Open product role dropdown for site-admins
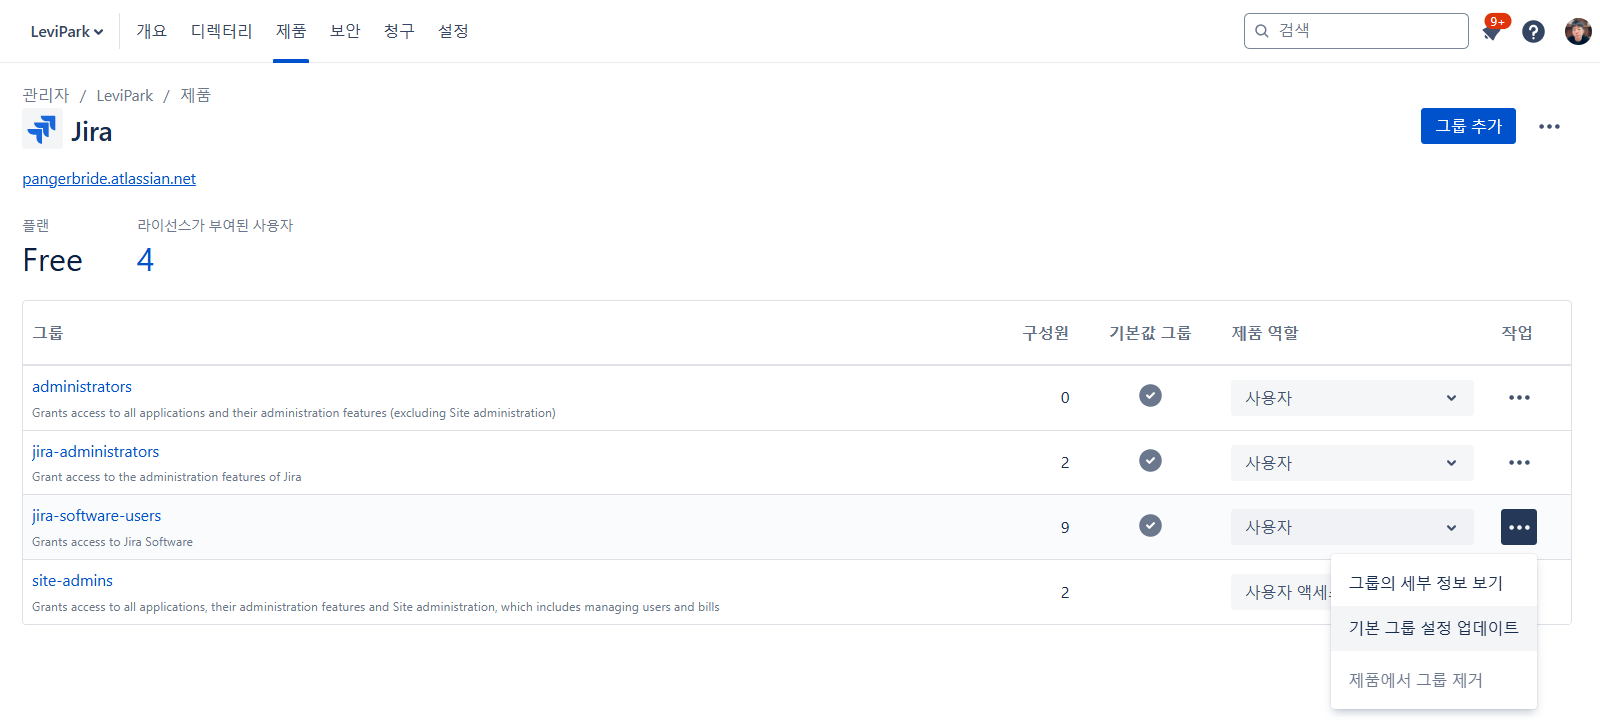1600x727 pixels. pos(1282,592)
